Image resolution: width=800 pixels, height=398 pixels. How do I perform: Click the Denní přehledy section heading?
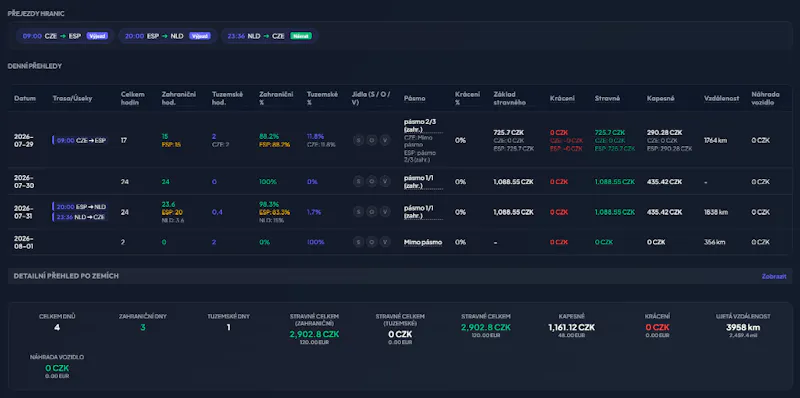35,66
